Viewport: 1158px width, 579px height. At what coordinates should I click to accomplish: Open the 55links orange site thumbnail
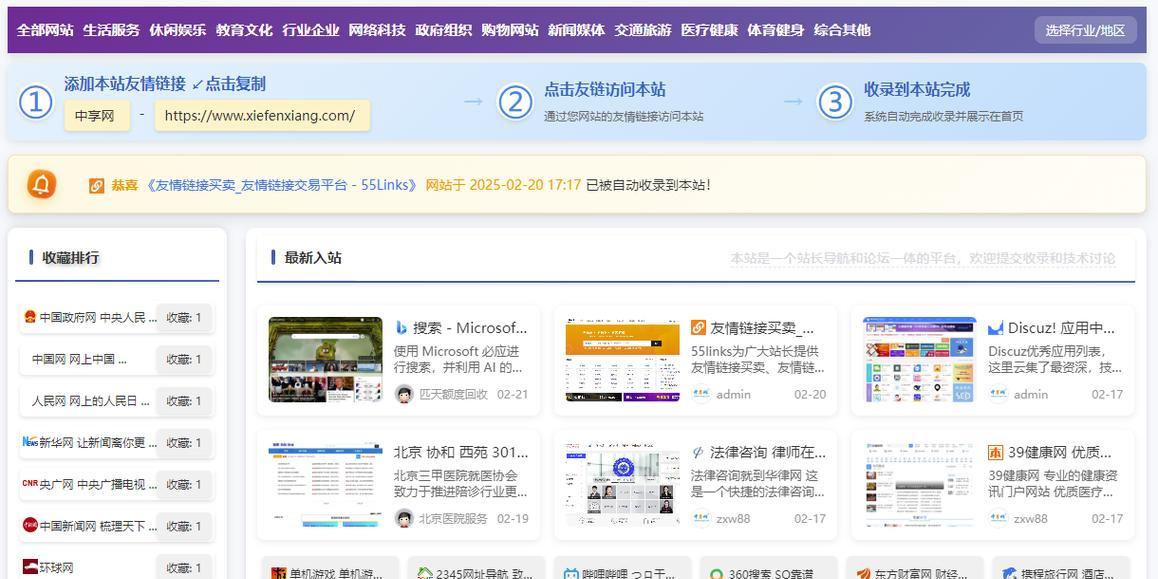coord(623,360)
